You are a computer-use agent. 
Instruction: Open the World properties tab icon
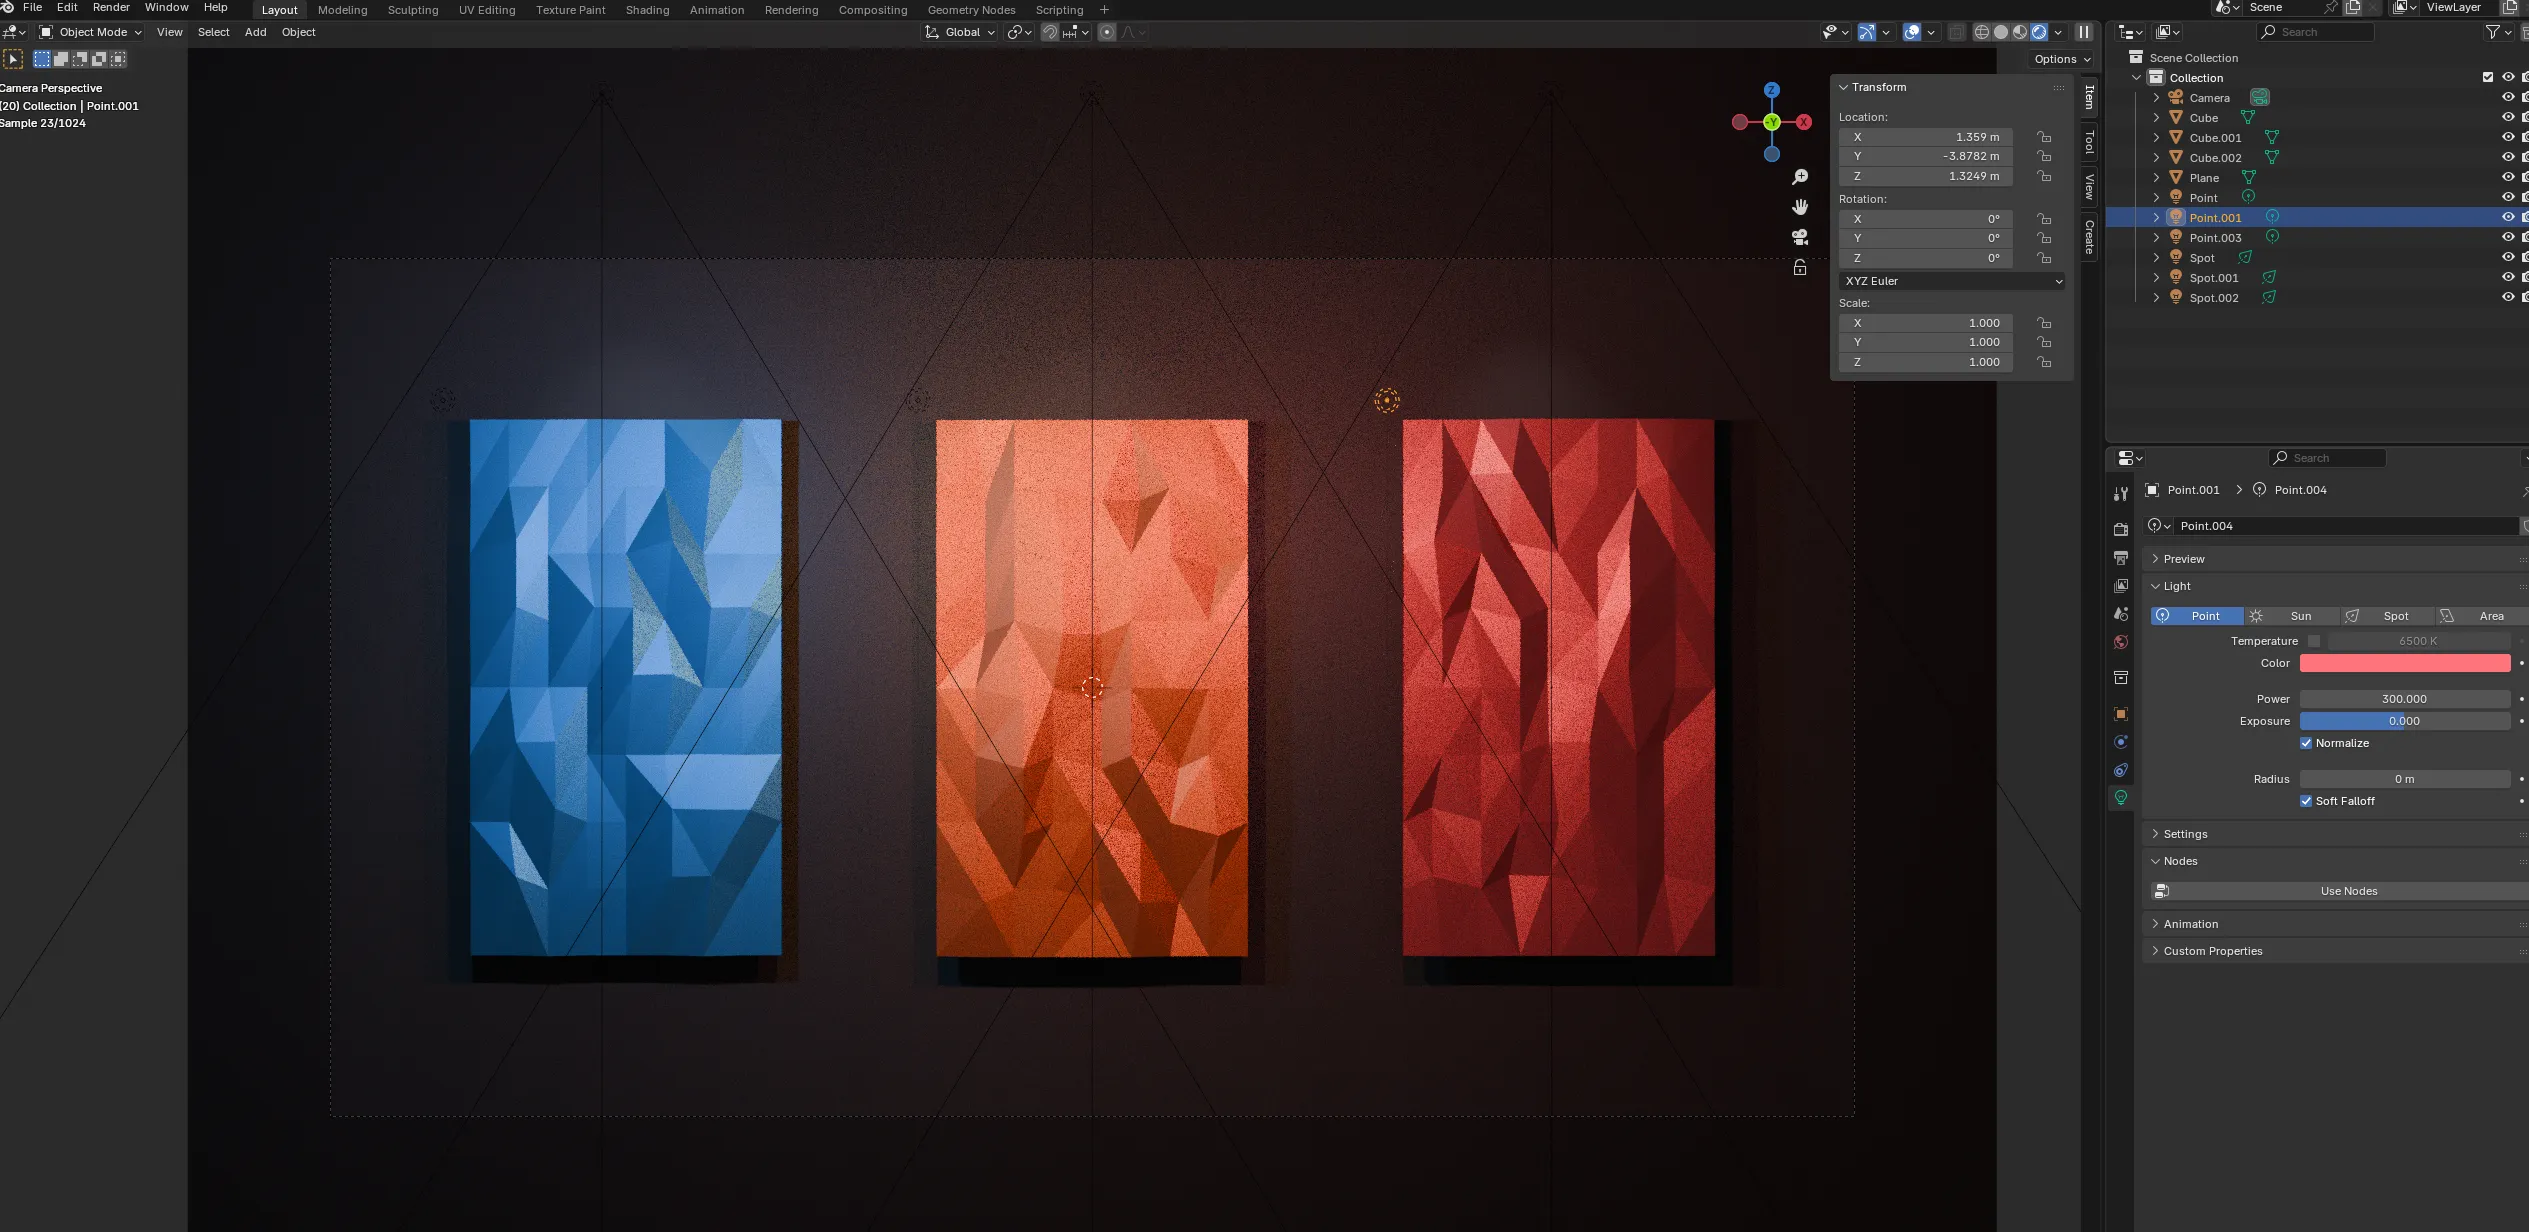[x=2120, y=642]
